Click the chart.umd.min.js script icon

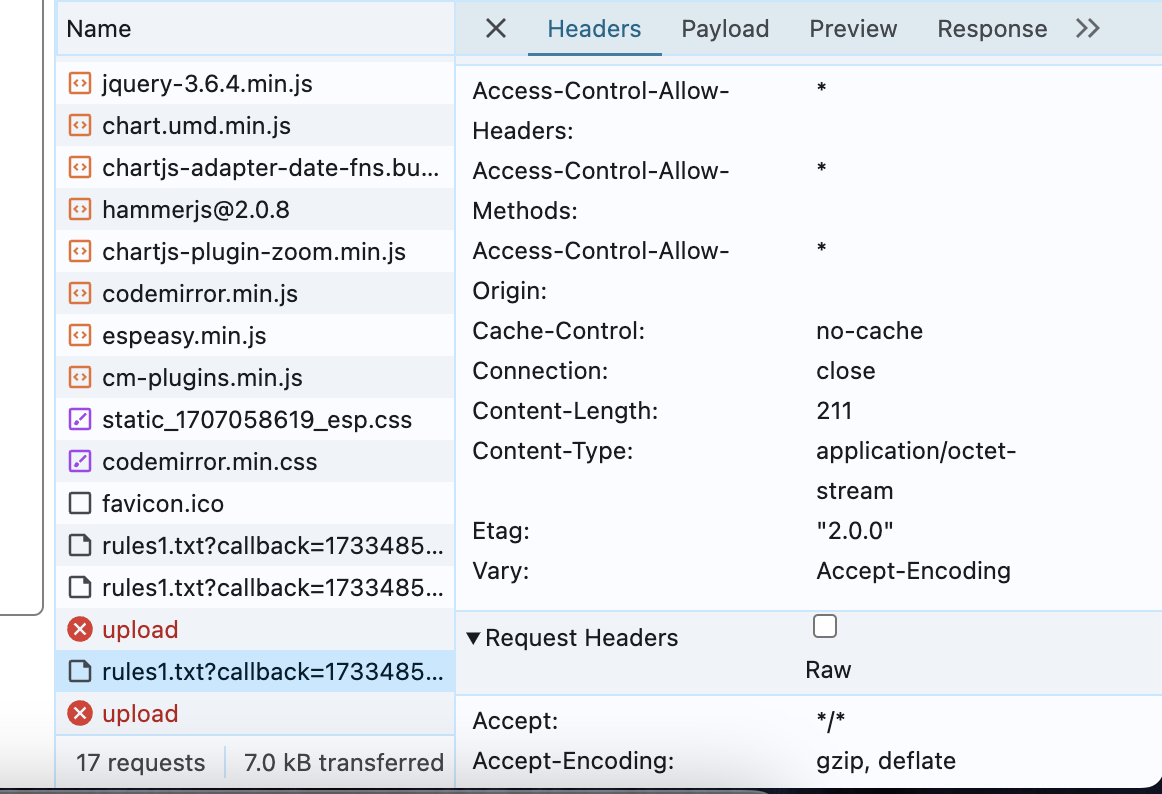pos(79,126)
